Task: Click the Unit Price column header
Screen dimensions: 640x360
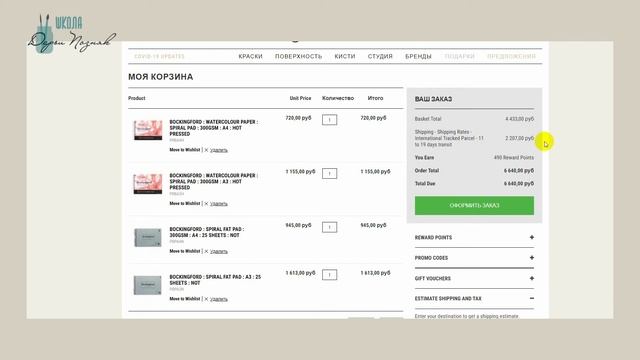Action: pos(300,98)
